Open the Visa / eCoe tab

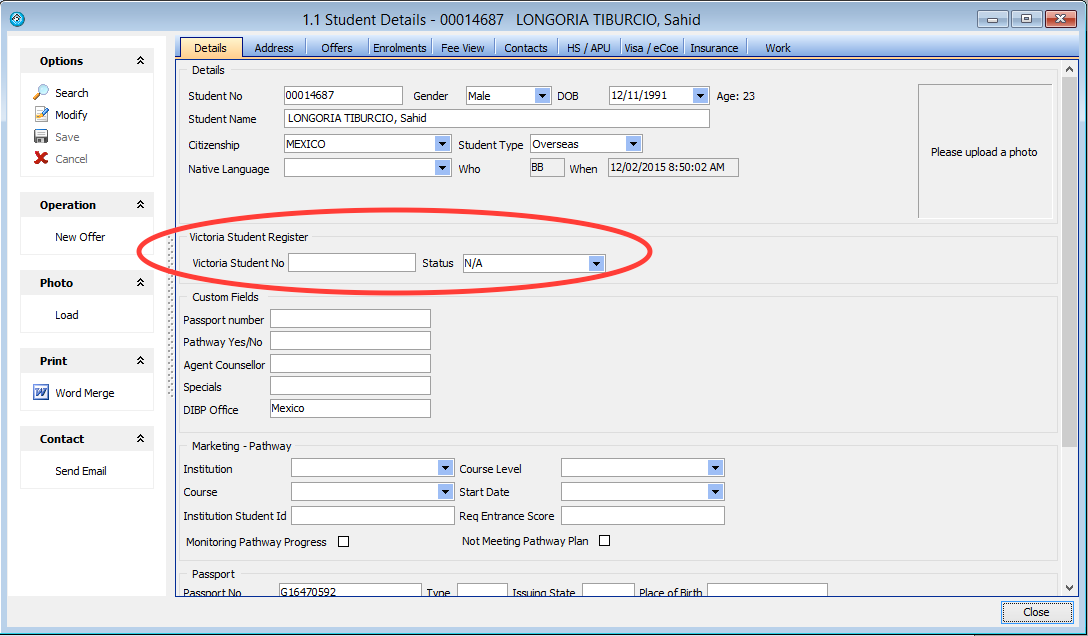[651, 48]
